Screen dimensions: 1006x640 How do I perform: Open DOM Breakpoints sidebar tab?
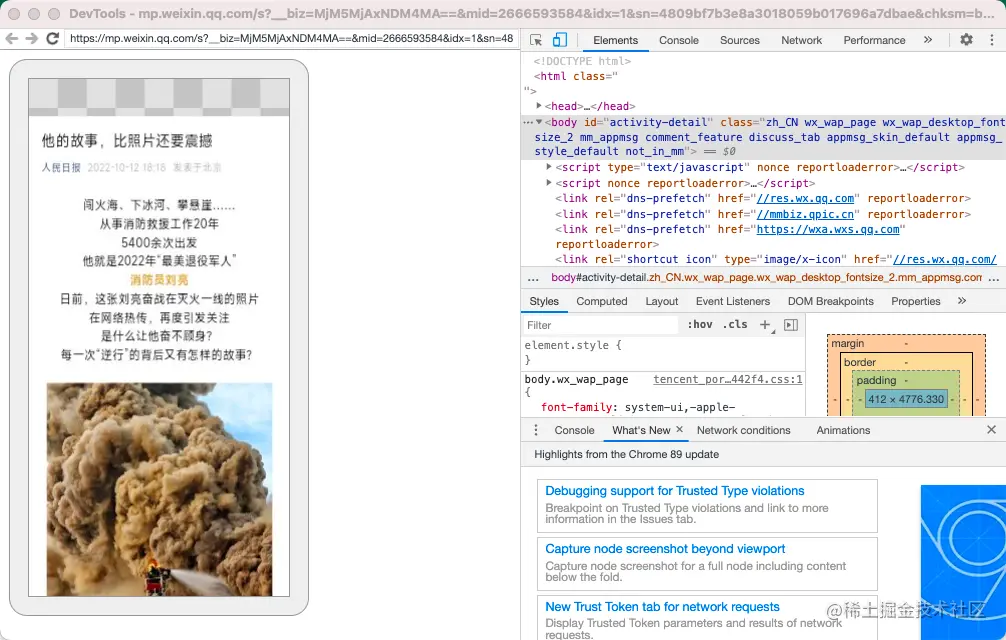tap(831, 301)
